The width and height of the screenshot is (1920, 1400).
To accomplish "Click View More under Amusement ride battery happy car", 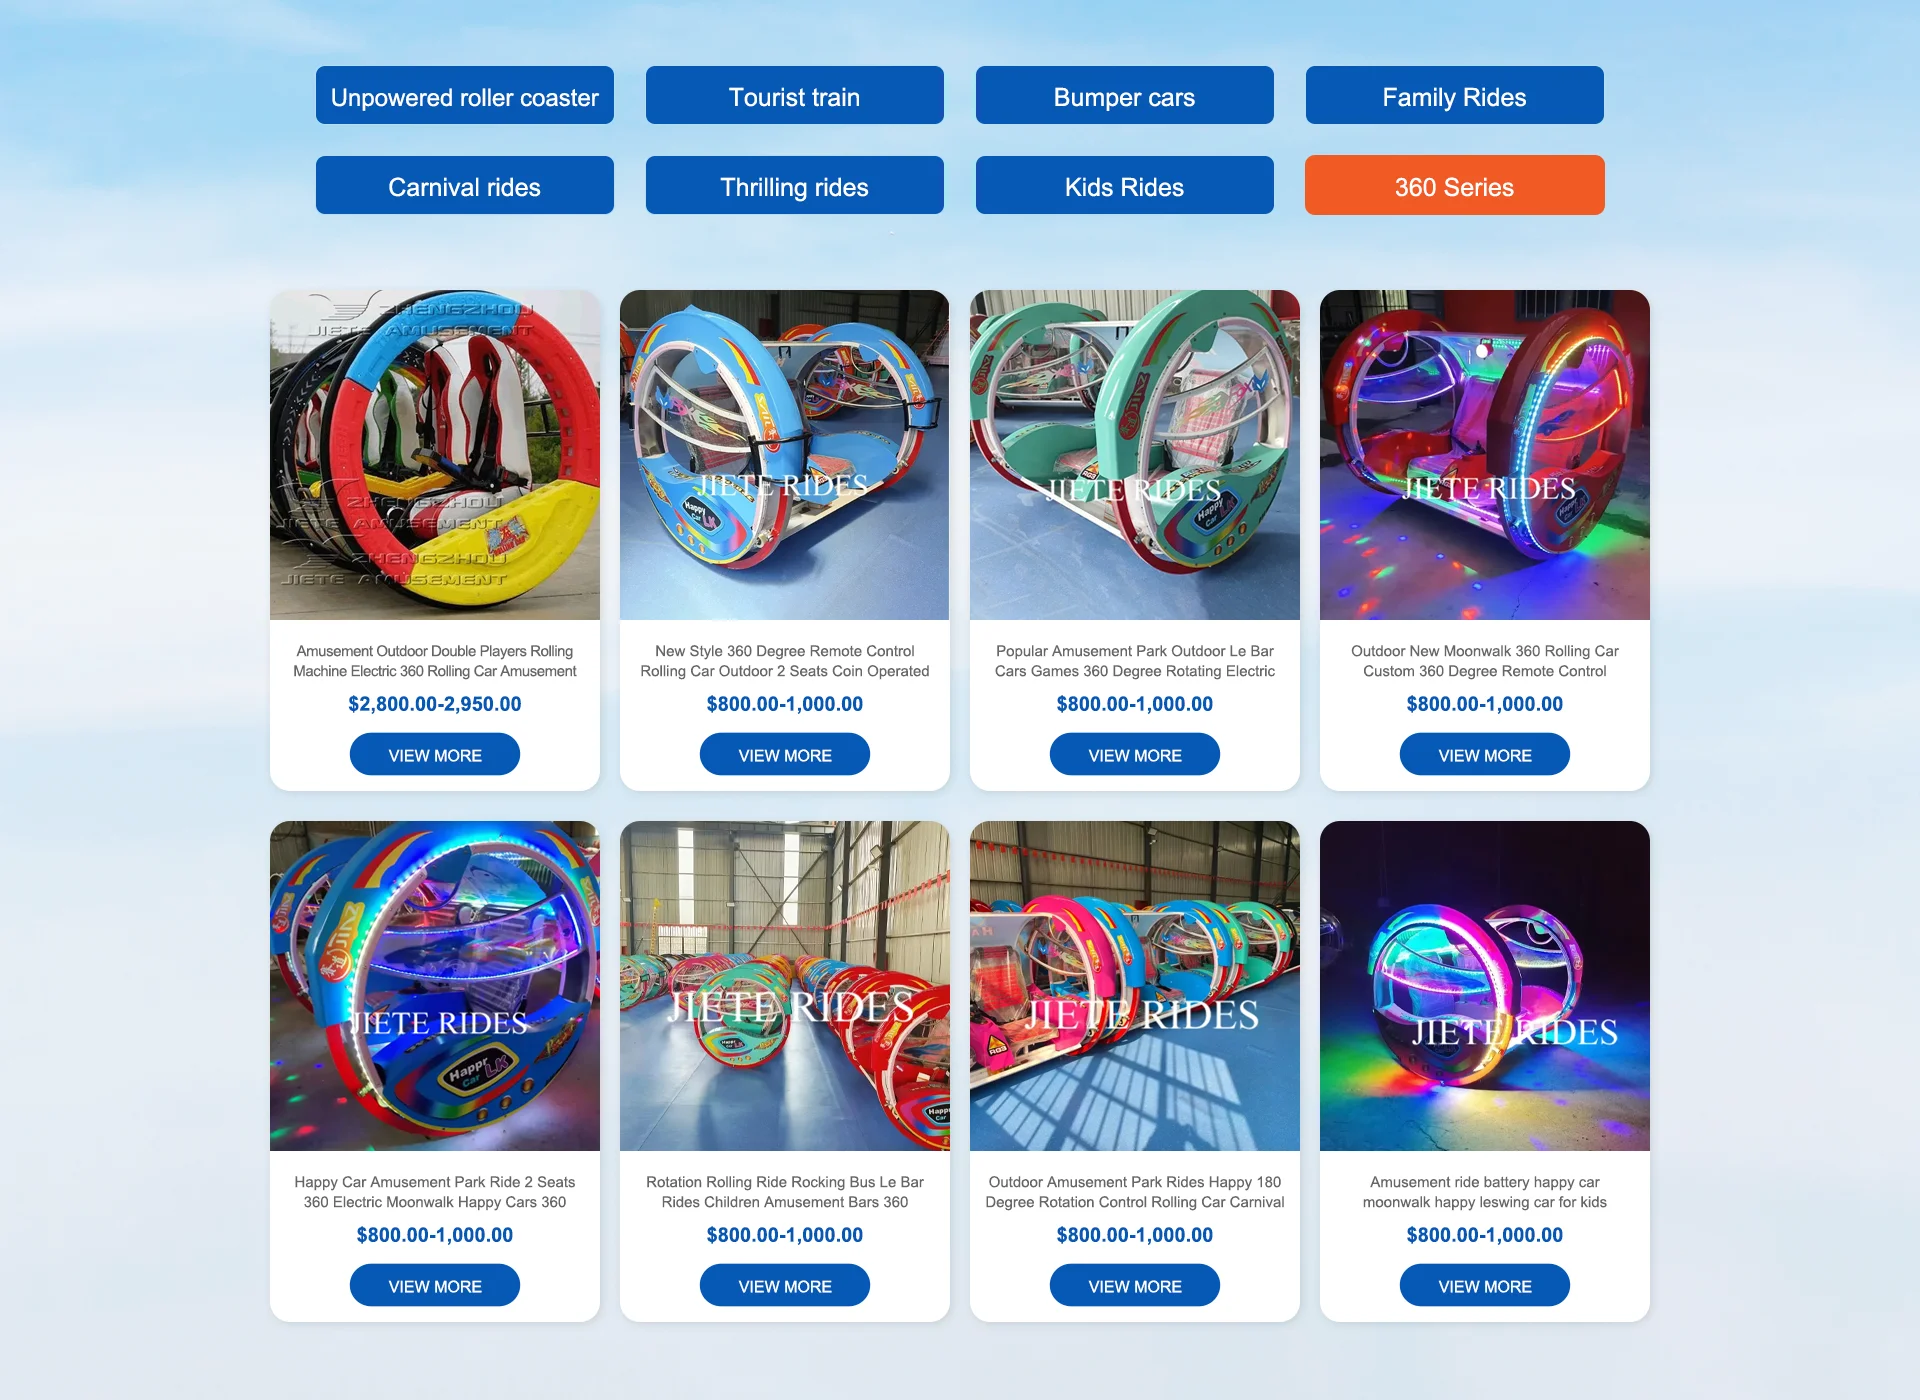I will (1485, 1286).
